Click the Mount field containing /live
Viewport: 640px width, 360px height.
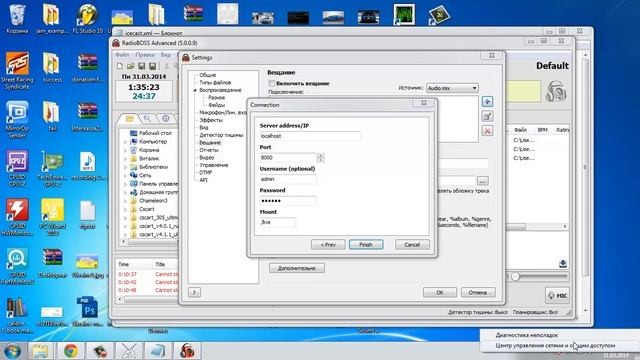tap(278, 222)
